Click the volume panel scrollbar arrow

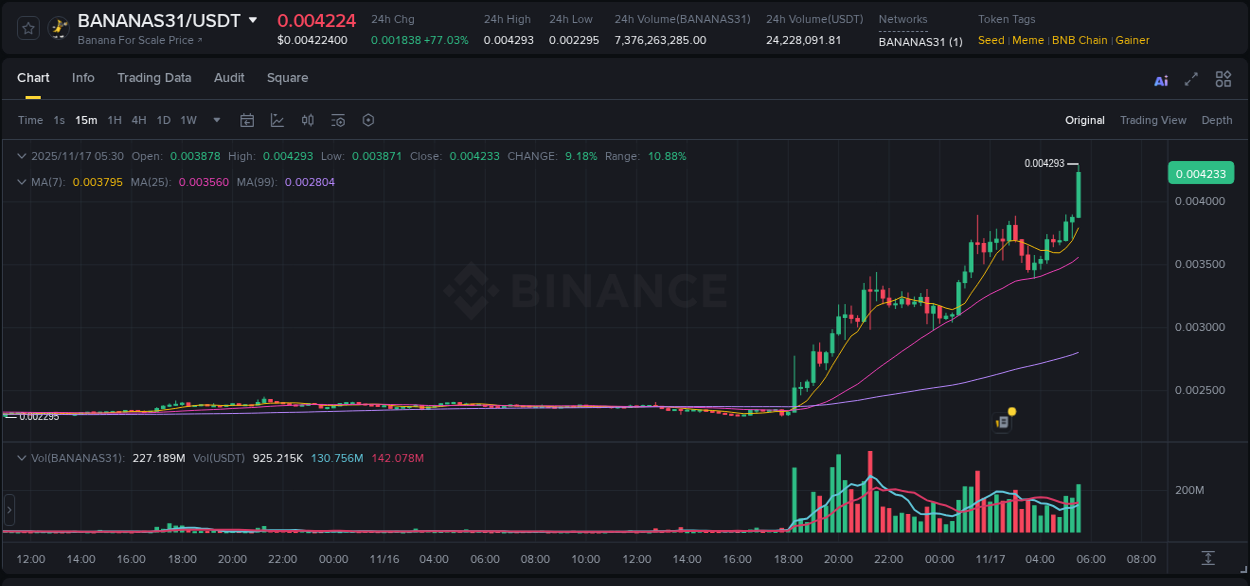8,510
